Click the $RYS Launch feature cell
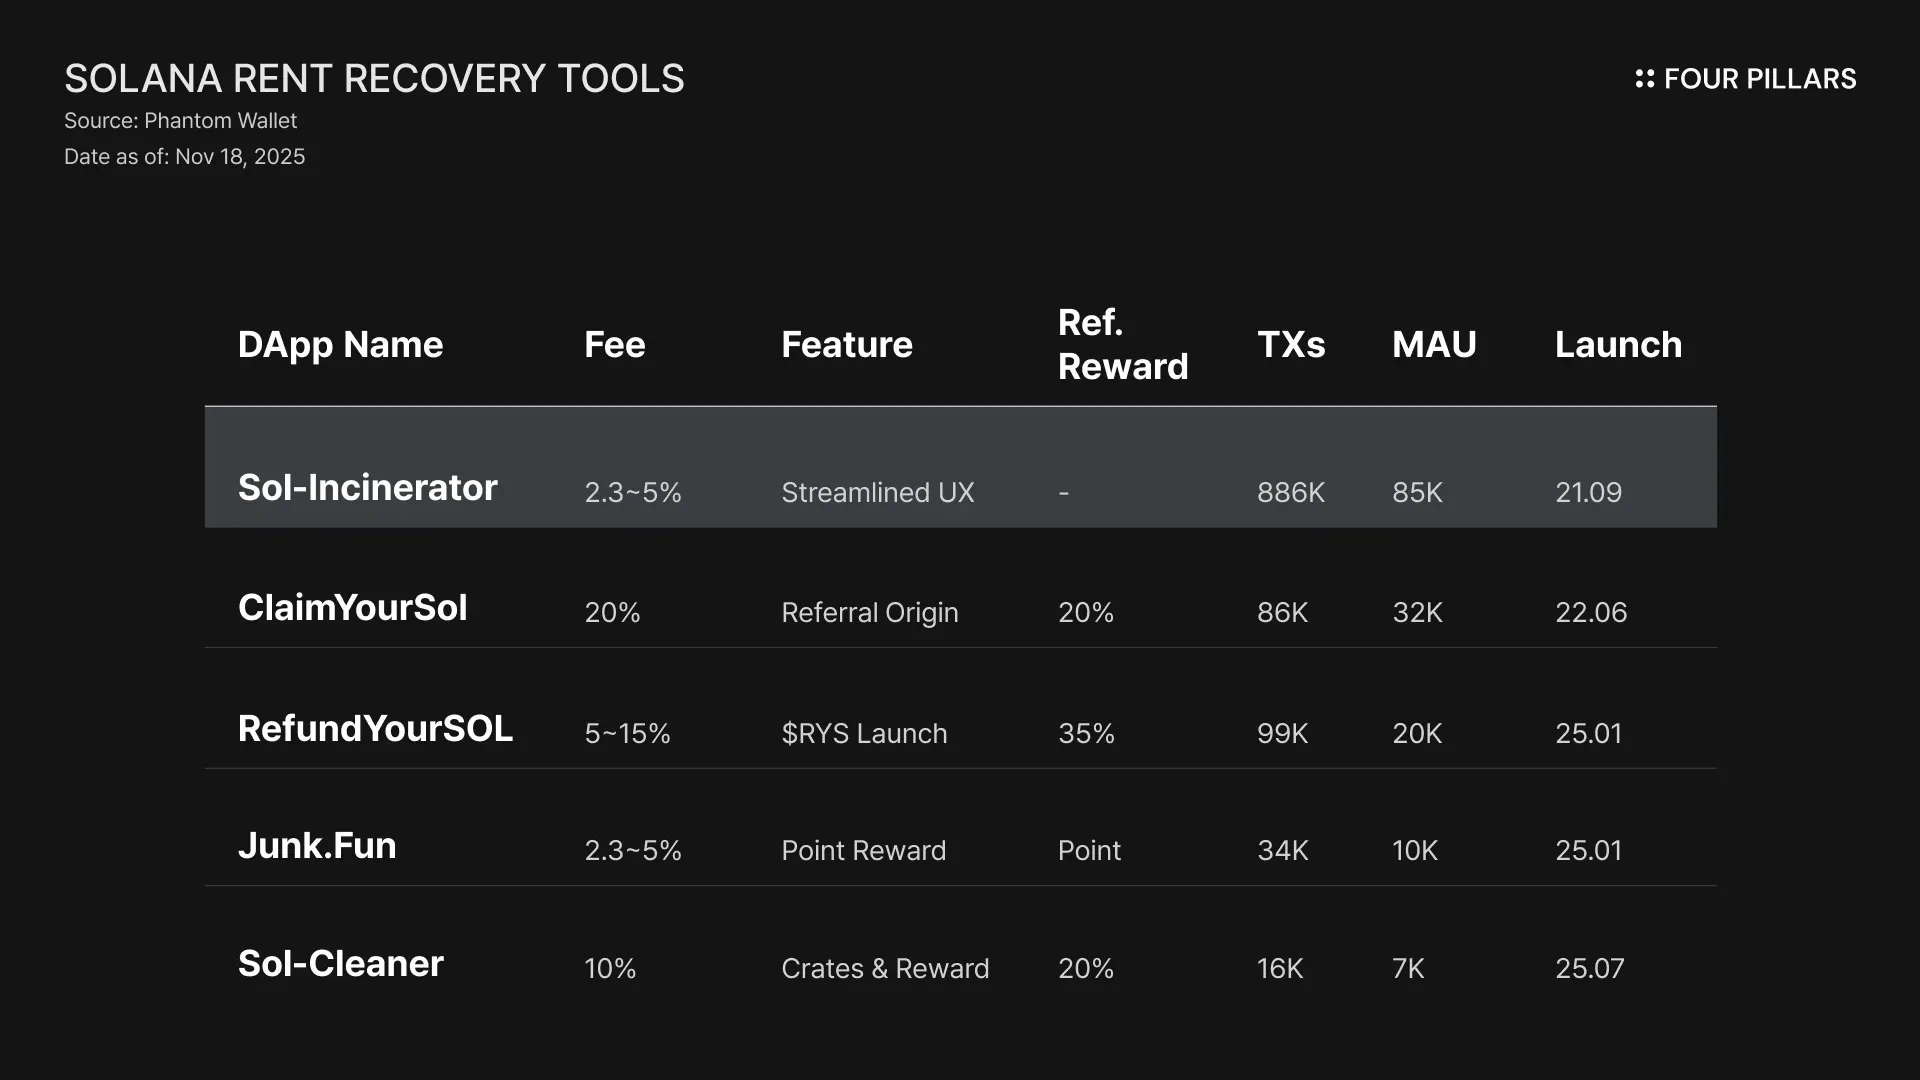This screenshot has width=1920, height=1080. coord(863,734)
